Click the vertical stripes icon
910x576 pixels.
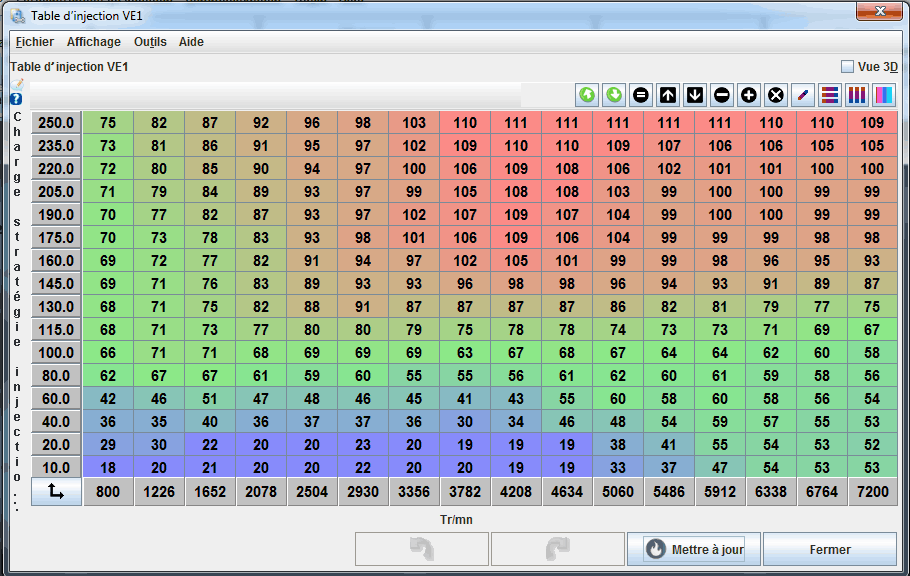[857, 95]
